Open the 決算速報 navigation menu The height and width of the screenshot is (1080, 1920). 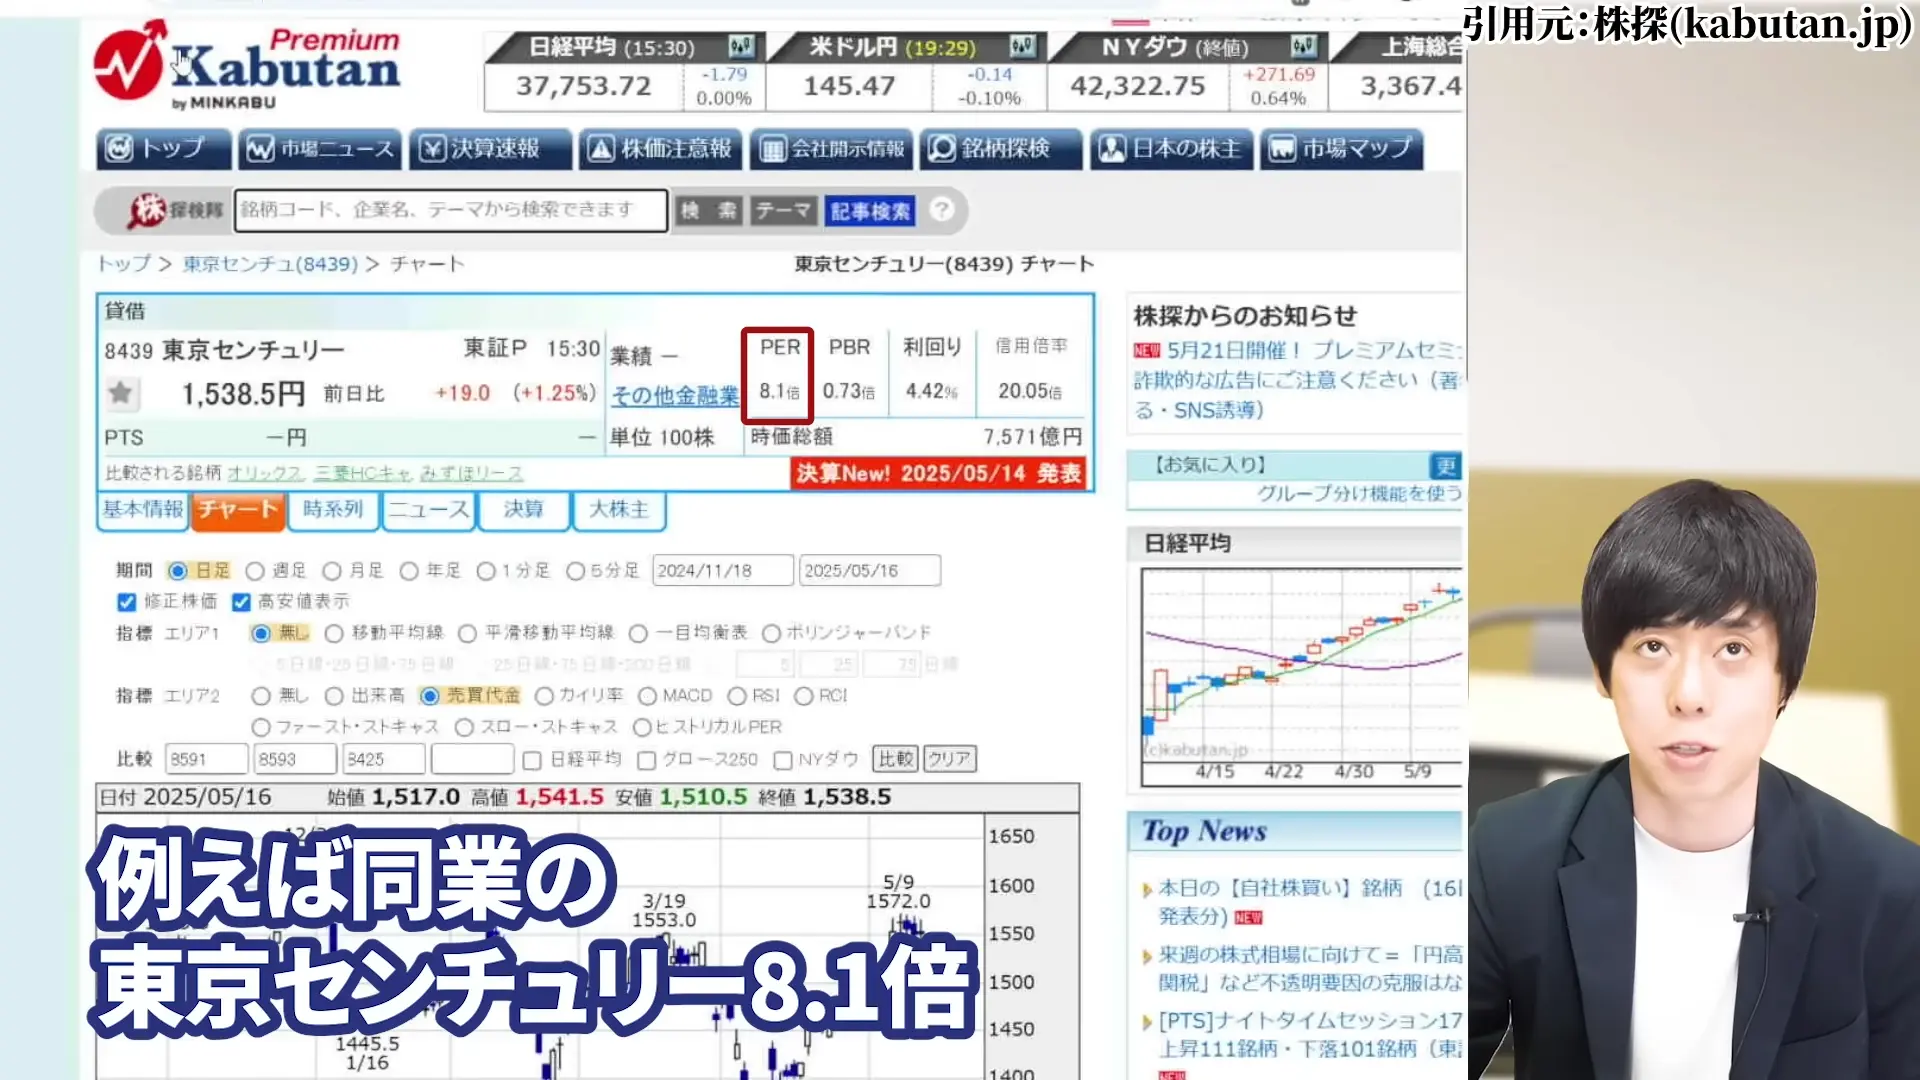(490, 149)
